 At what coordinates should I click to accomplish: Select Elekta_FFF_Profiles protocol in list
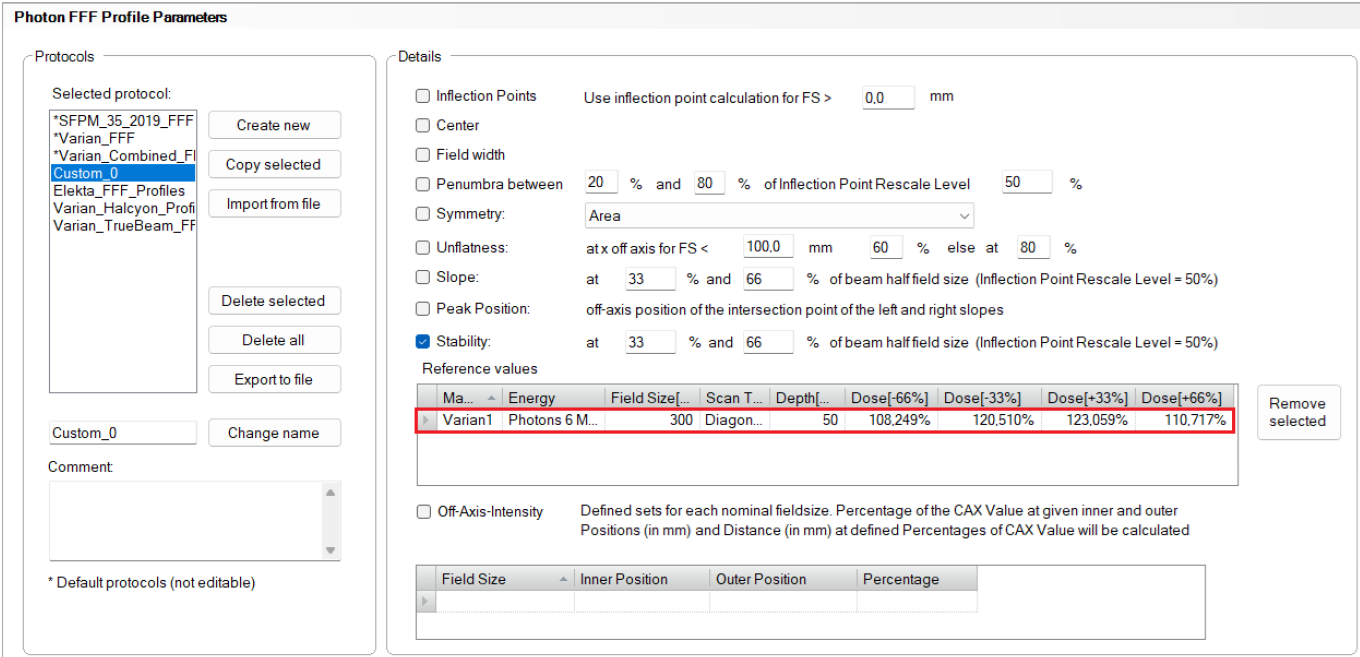pos(119,190)
